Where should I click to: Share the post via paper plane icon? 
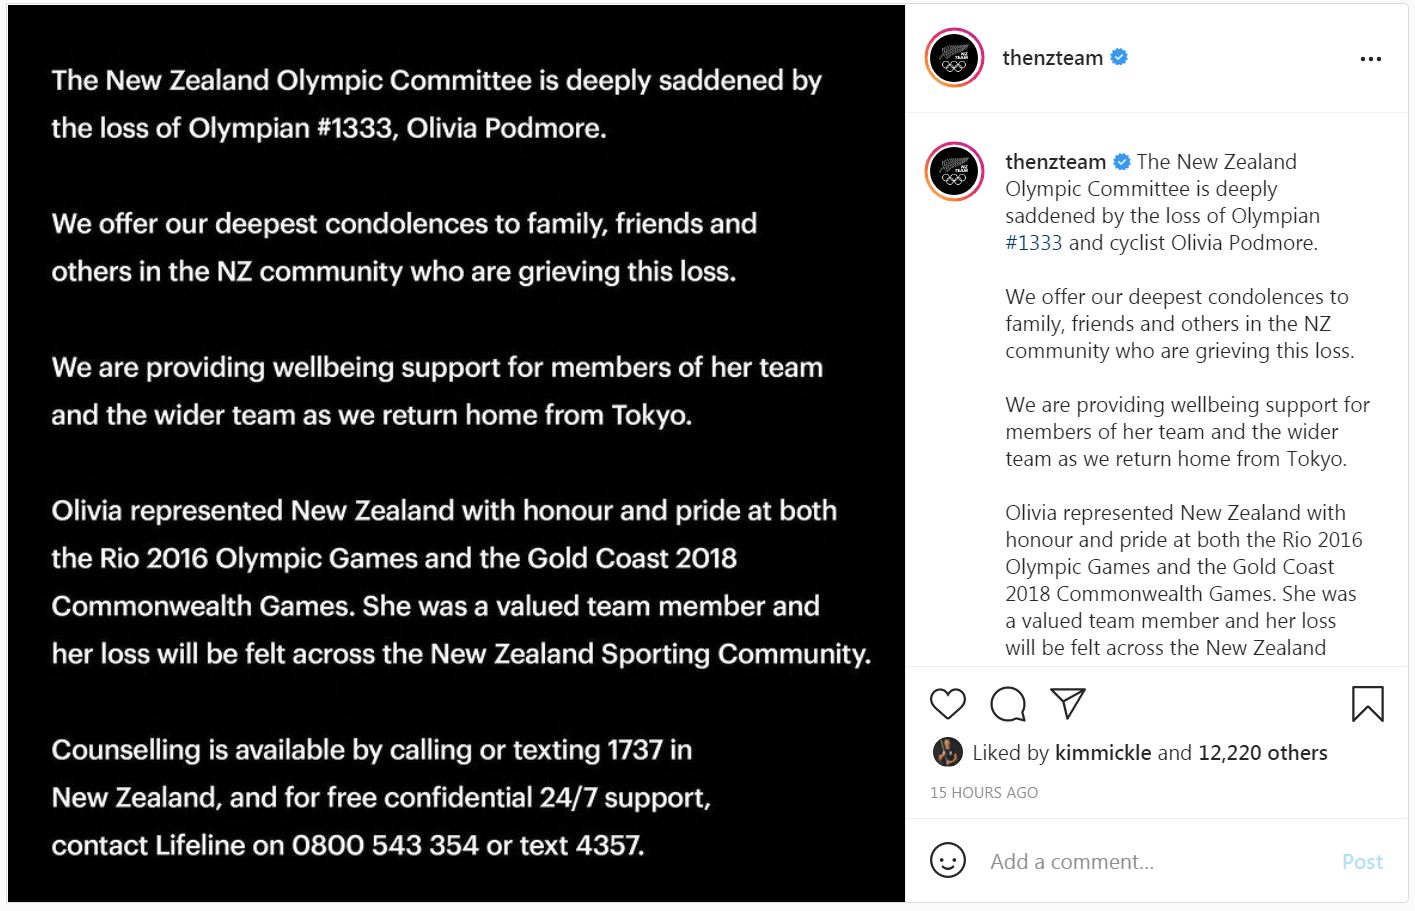(x=1068, y=703)
